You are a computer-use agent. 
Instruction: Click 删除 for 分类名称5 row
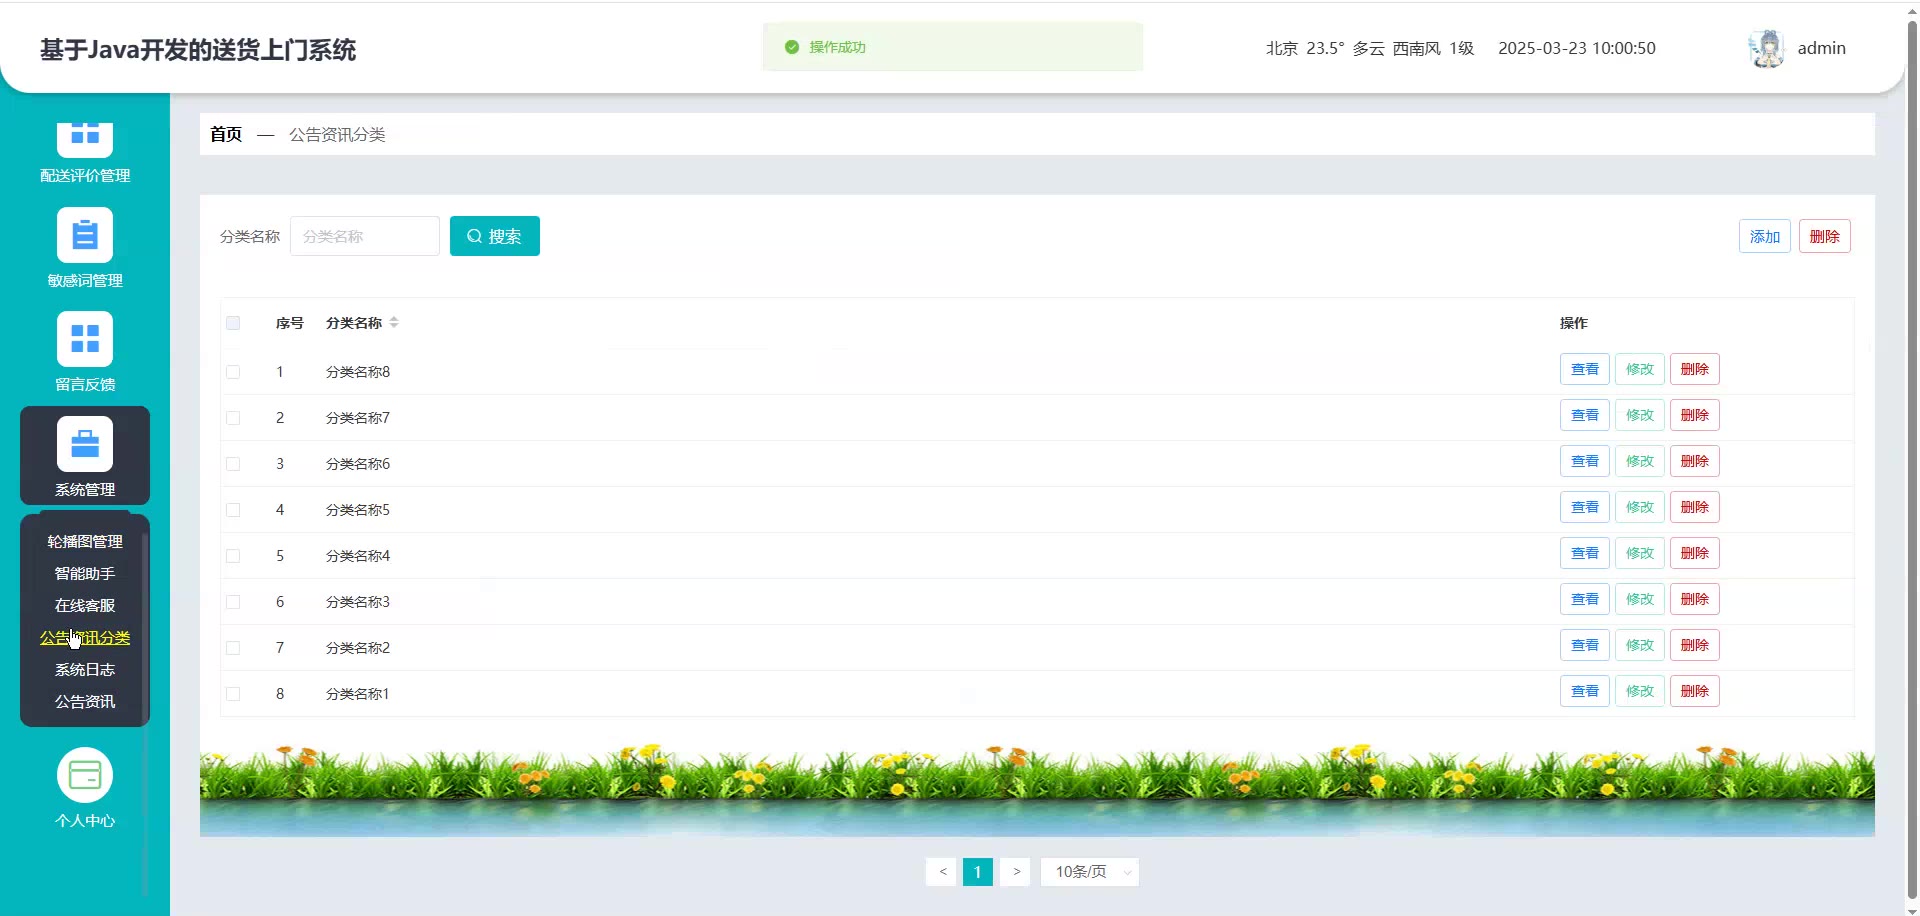[x=1695, y=507]
